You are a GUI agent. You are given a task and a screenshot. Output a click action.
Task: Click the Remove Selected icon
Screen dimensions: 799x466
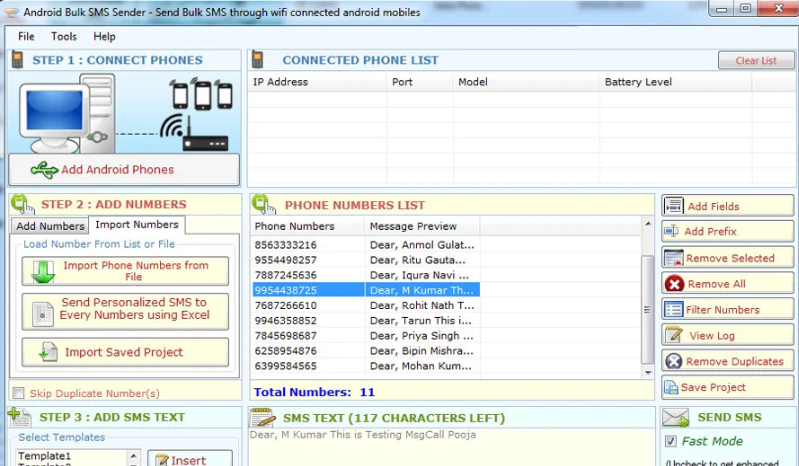click(674, 258)
